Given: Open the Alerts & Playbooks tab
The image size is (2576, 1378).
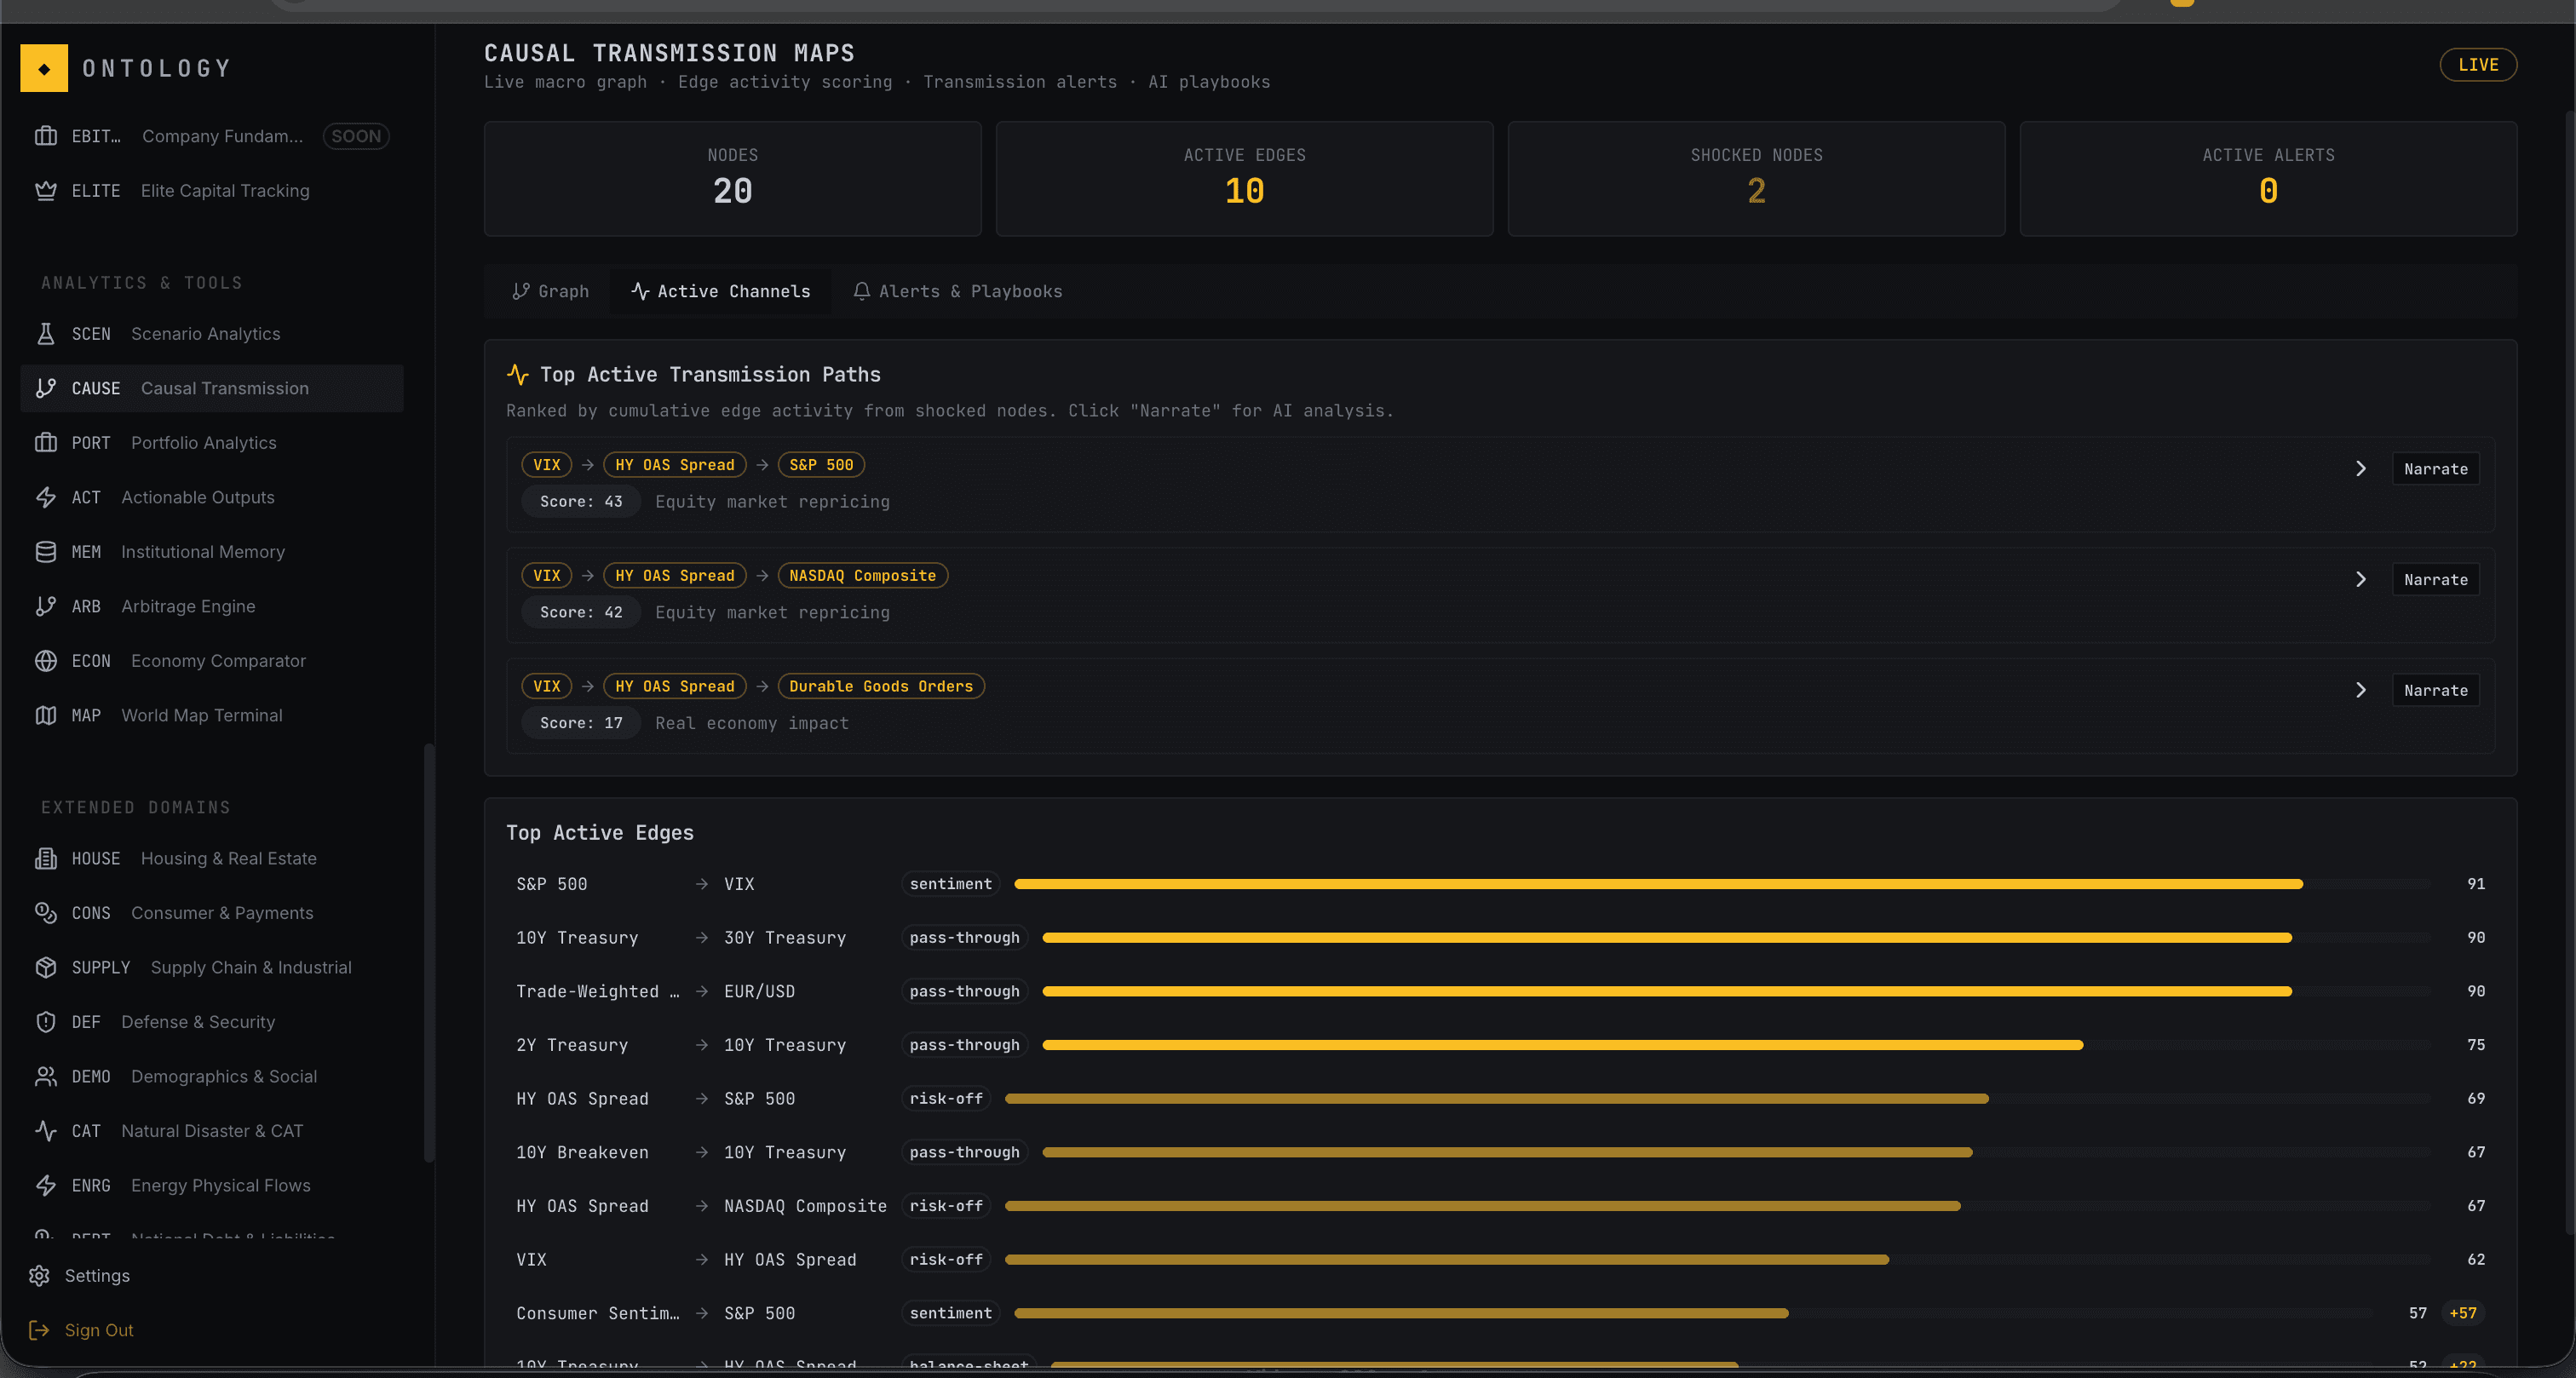Looking at the screenshot, I should 957,291.
